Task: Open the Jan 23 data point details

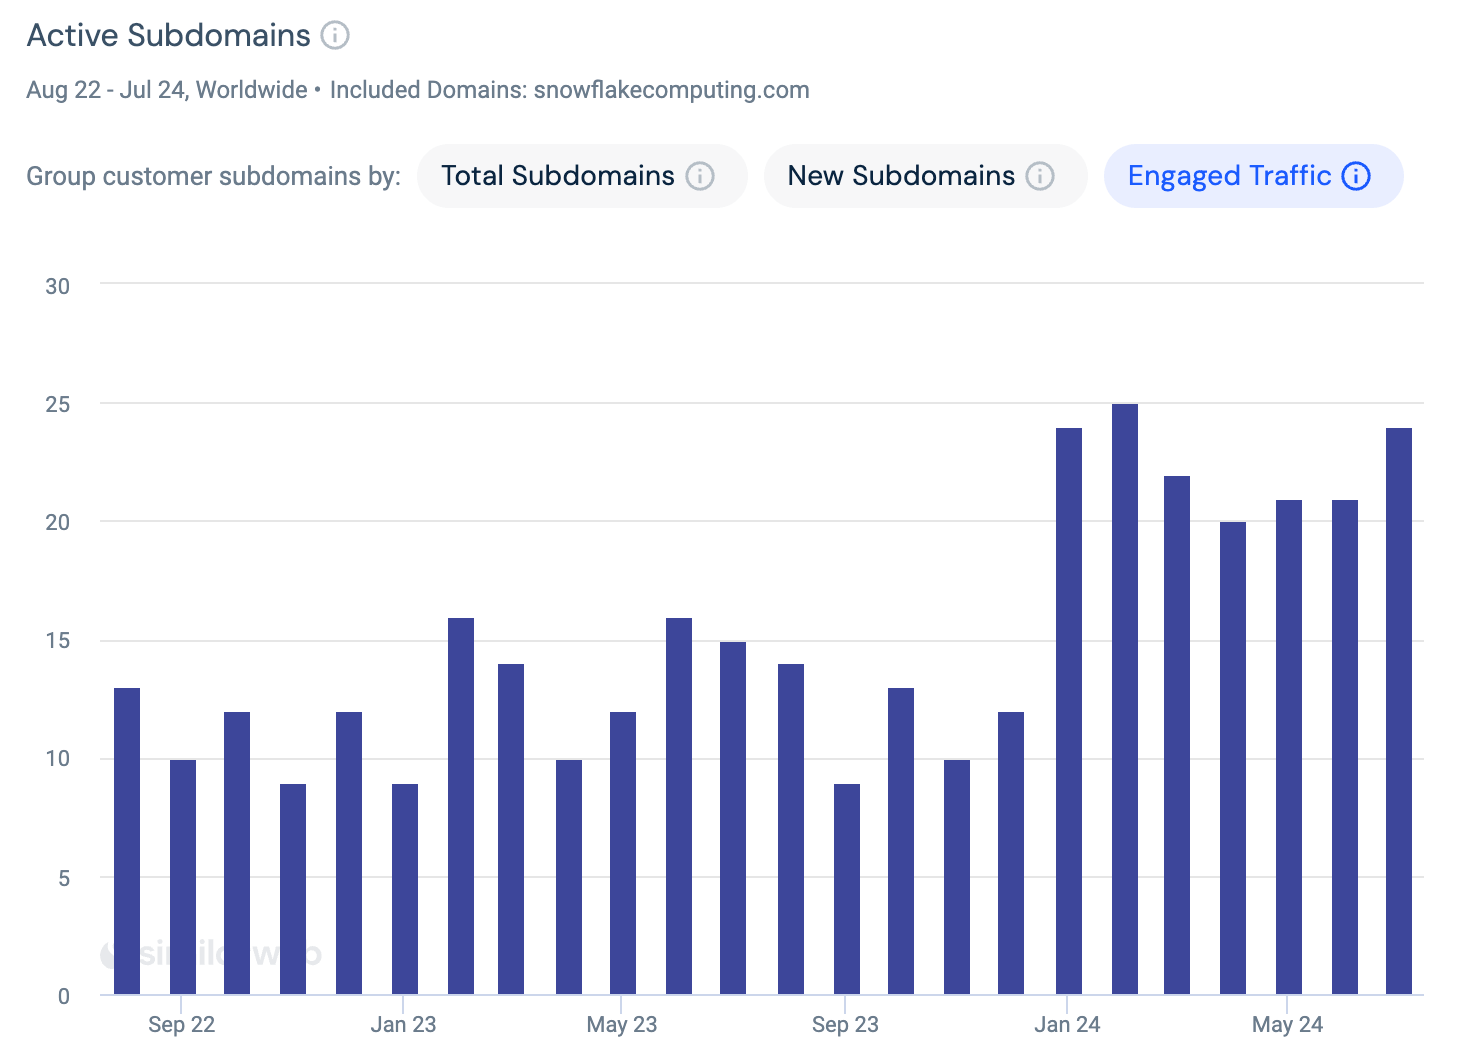Action: click(x=405, y=890)
